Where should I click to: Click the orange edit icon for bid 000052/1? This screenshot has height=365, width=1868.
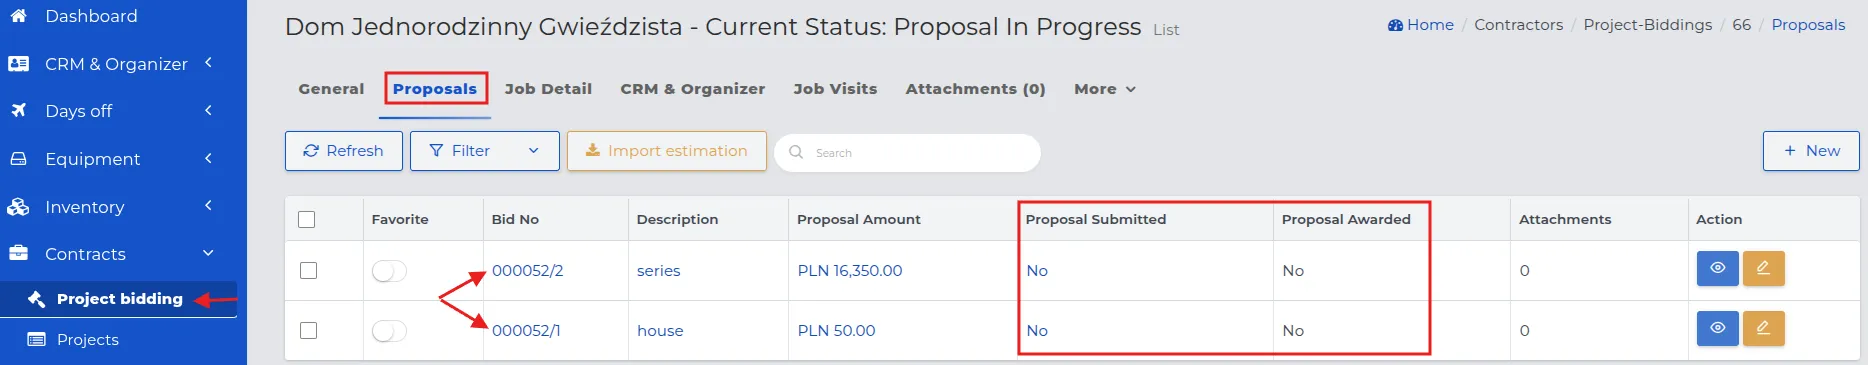(x=1763, y=328)
